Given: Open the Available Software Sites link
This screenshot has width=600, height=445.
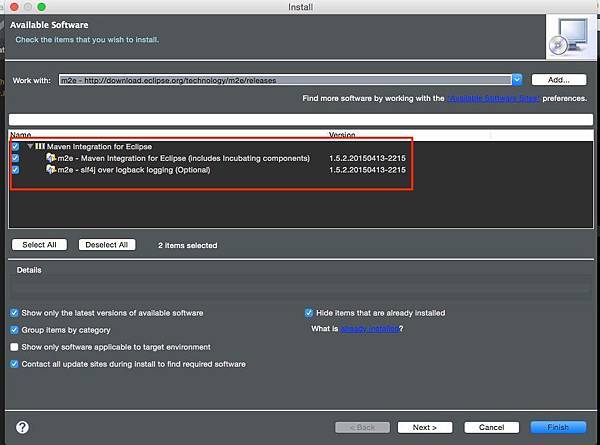Looking at the screenshot, I should [x=493, y=99].
